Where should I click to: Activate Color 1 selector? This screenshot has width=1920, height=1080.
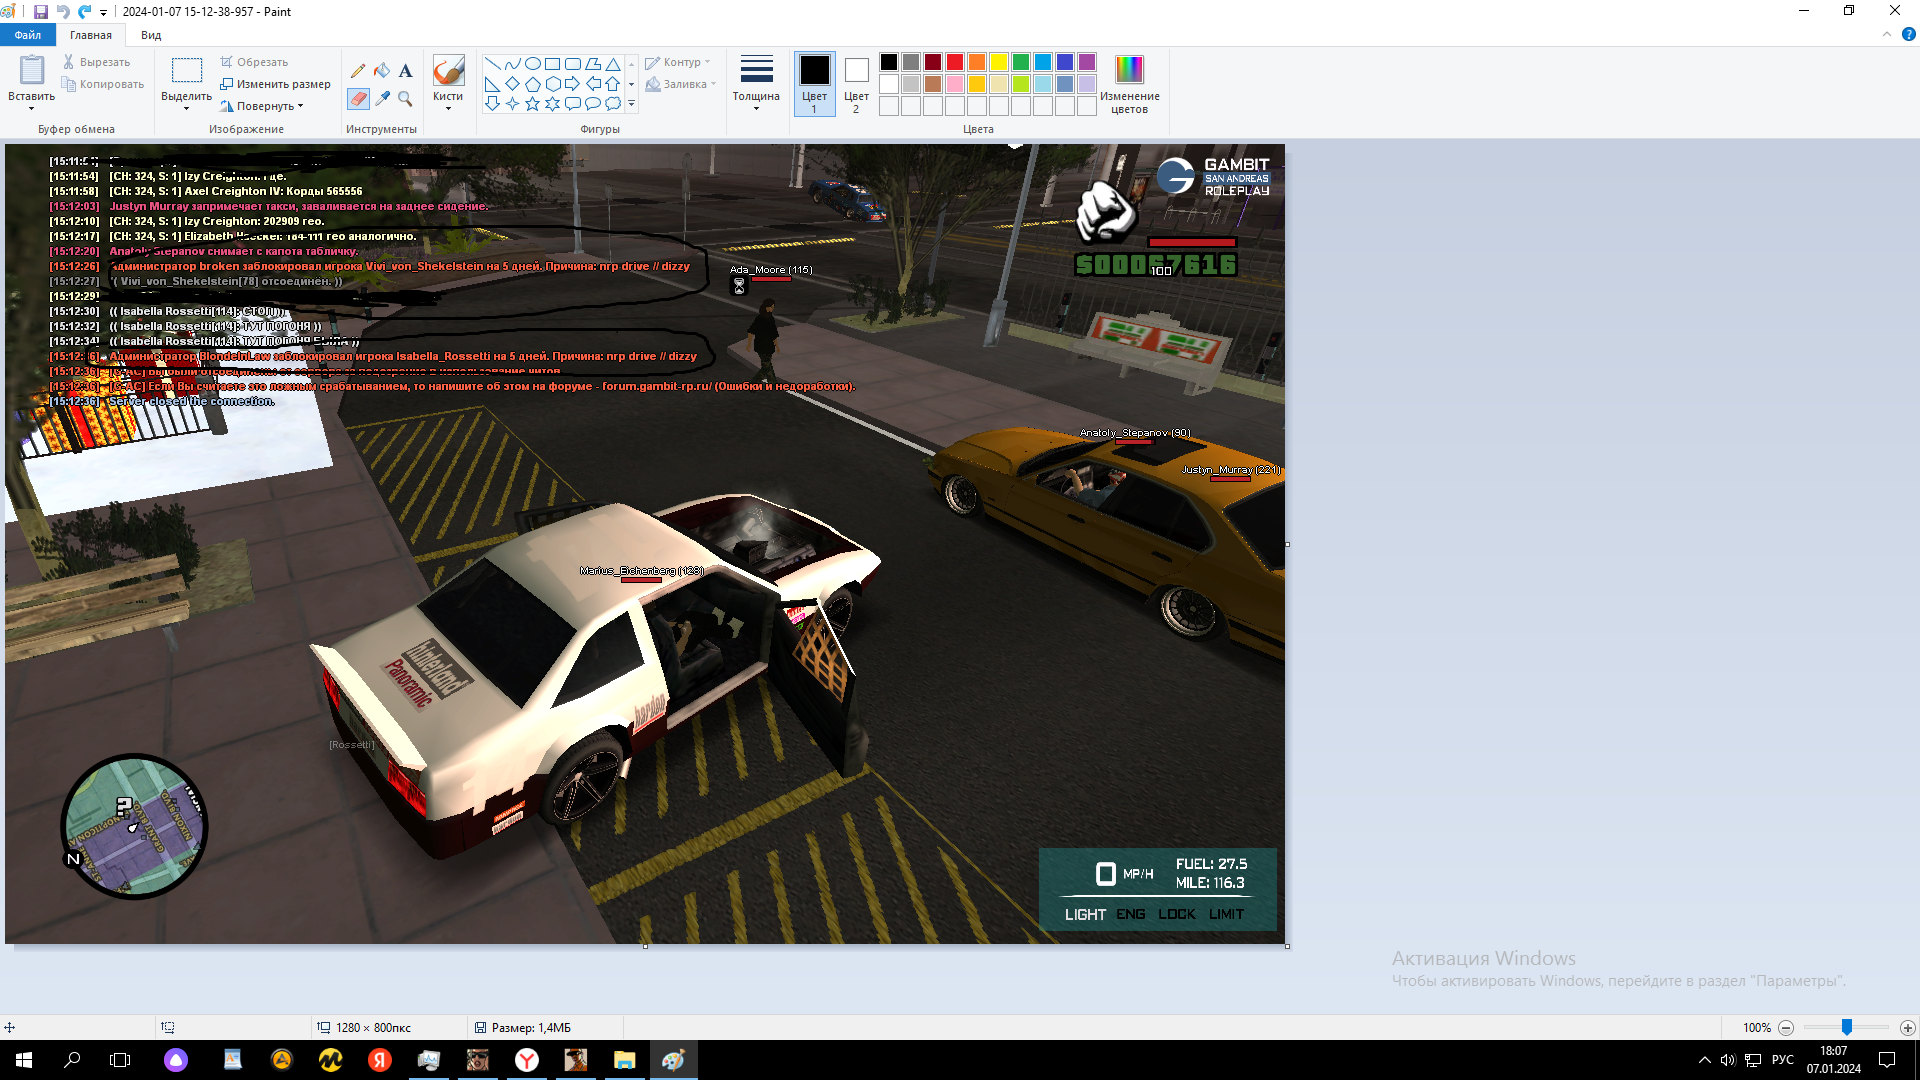click(x=814, y=84)
